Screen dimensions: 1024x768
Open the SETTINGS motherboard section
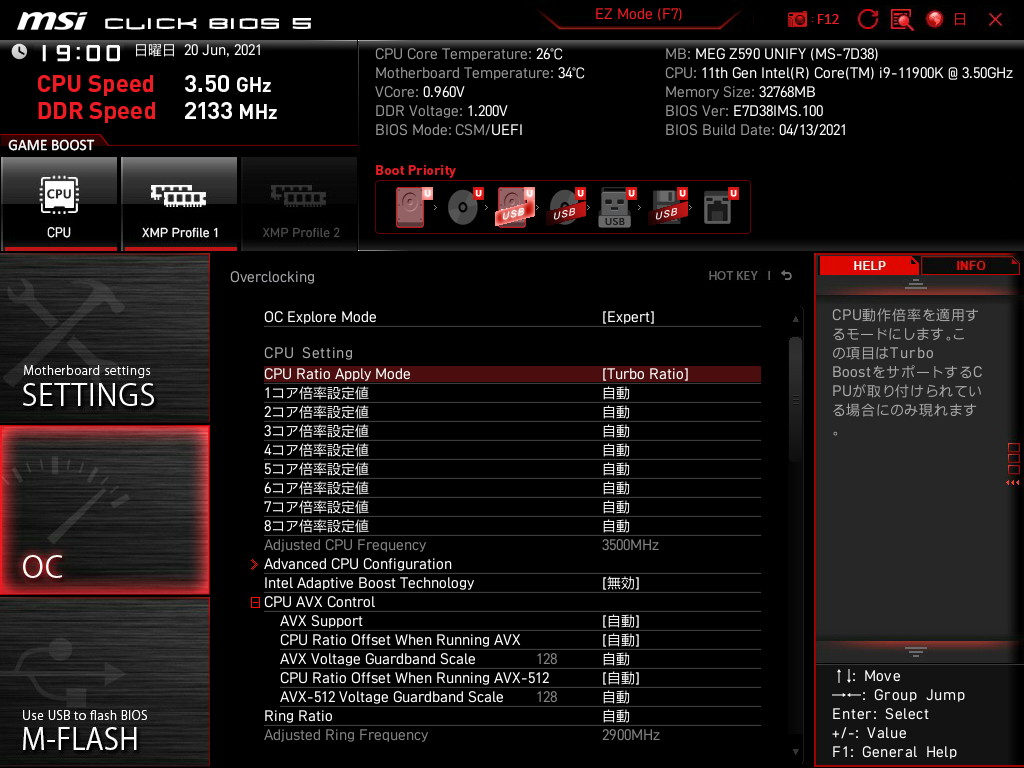[104, 338]
